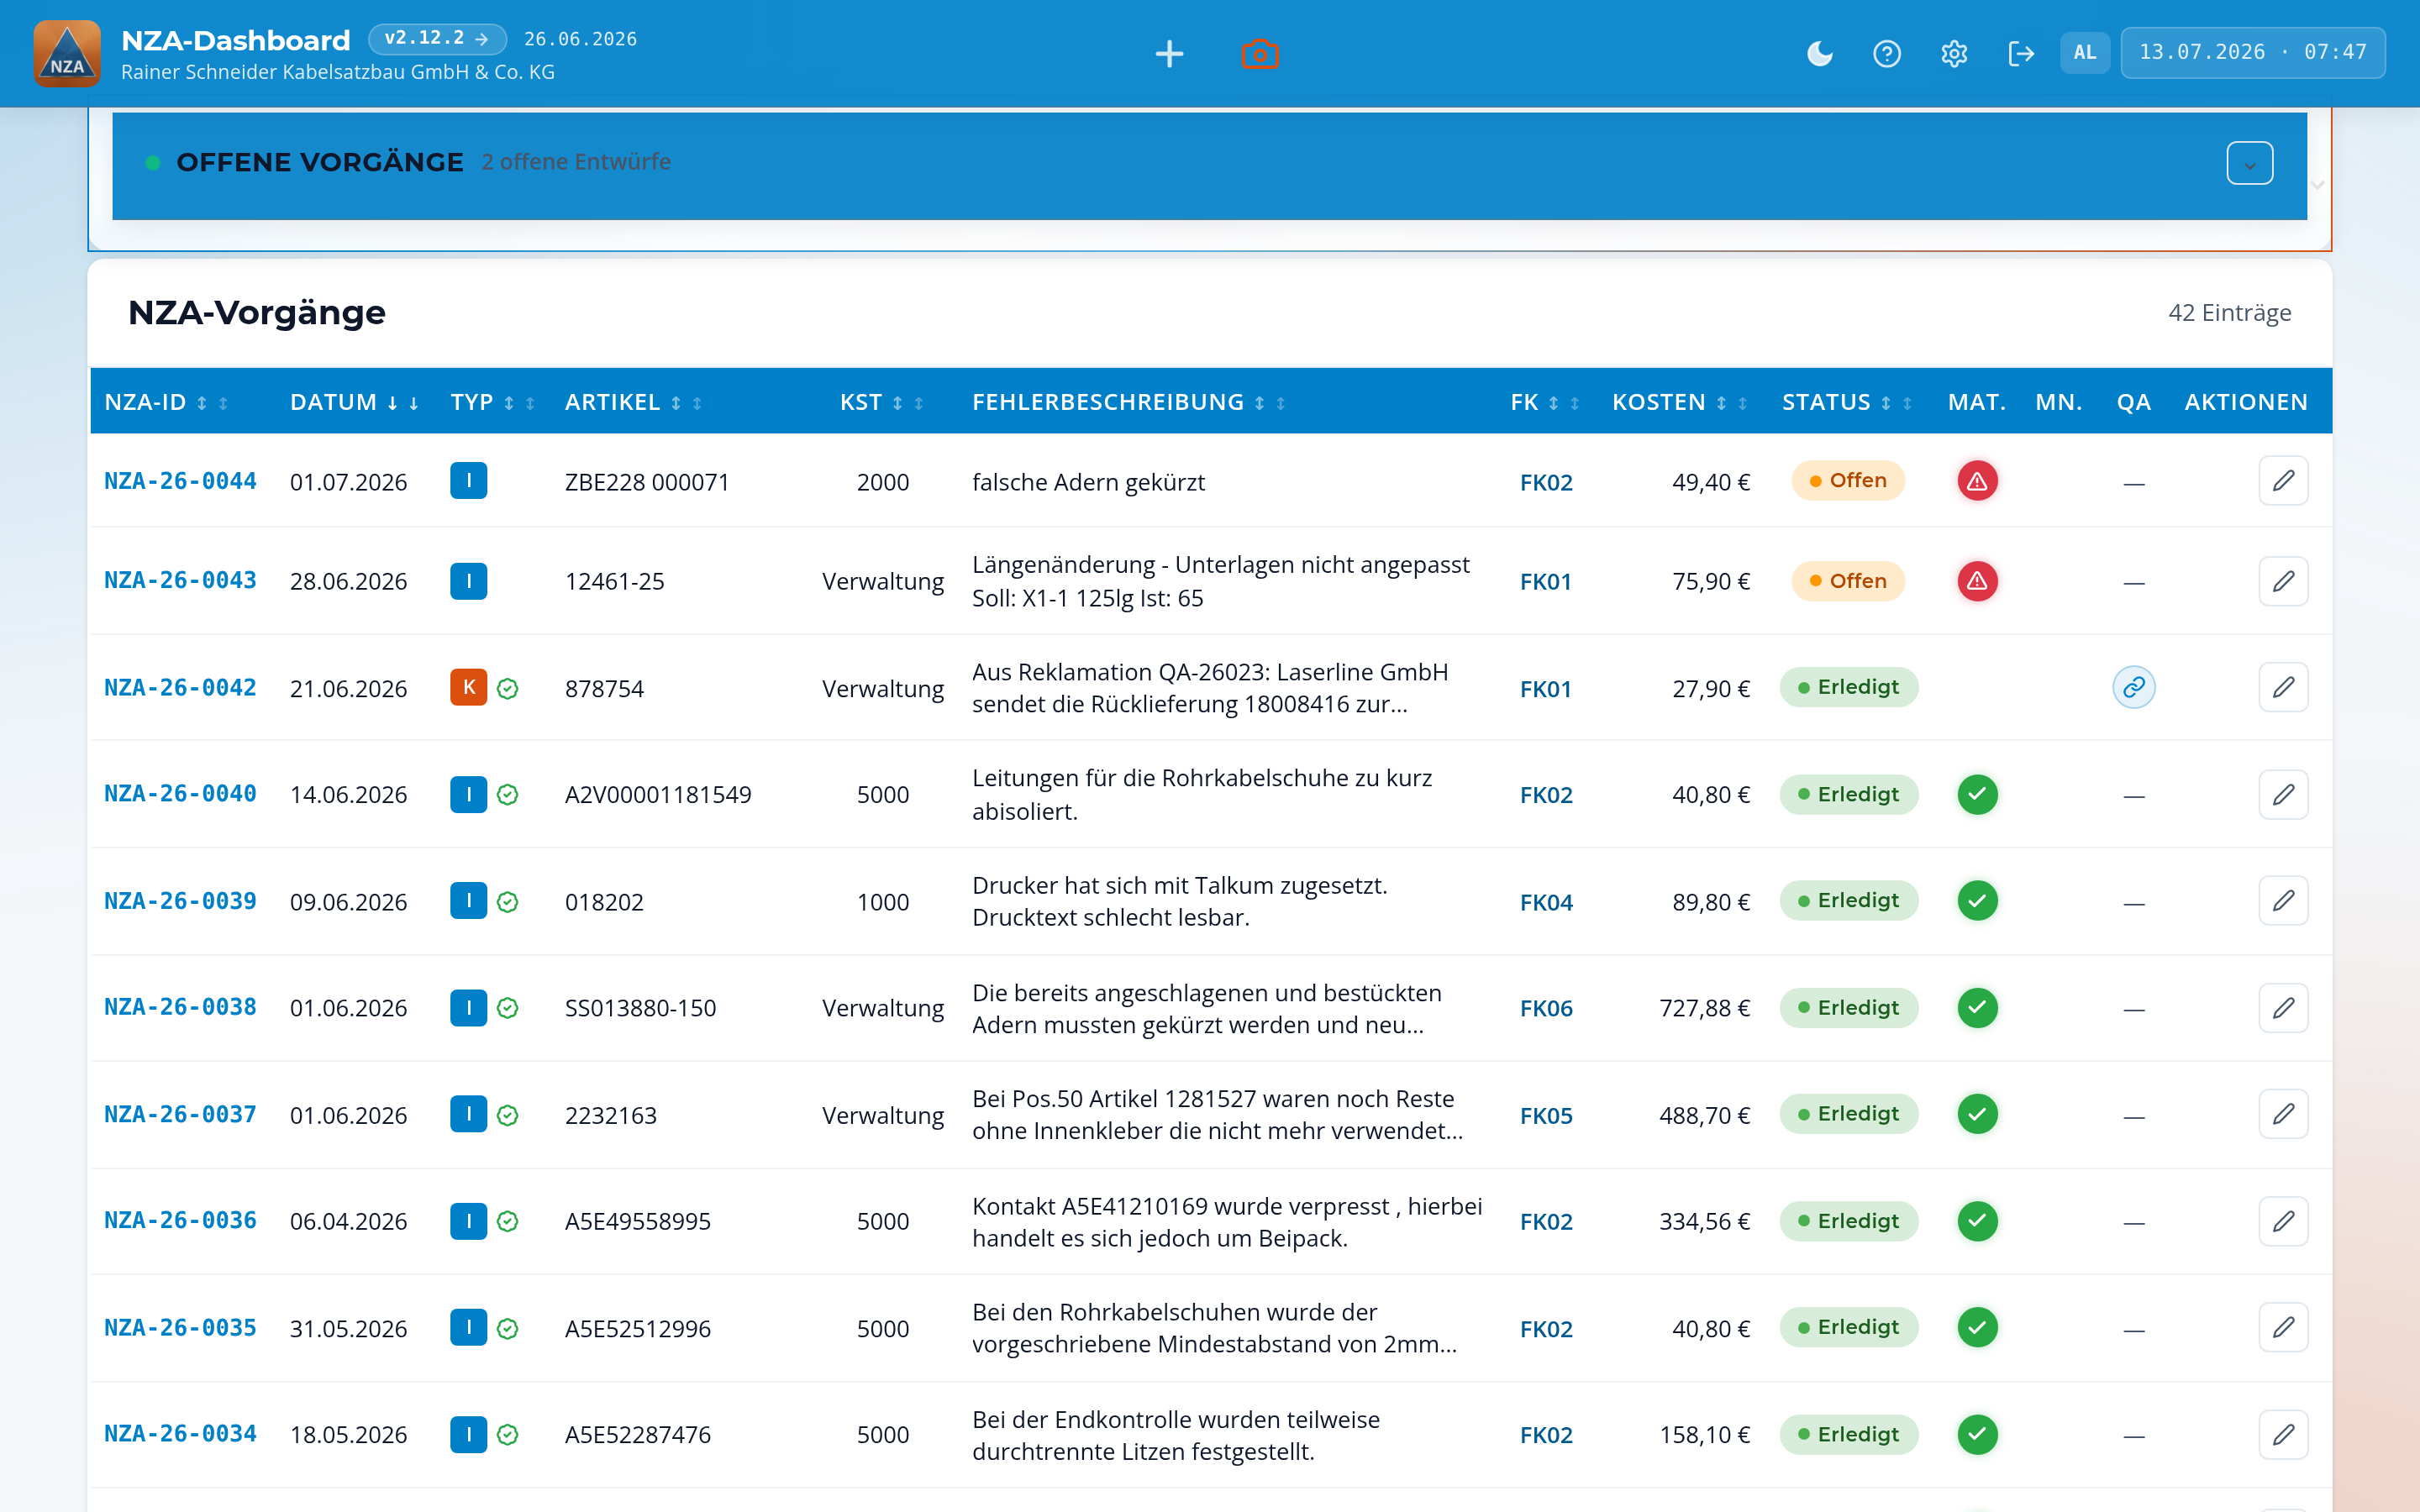Sort table by Status column
The height and width of the screenshot is (1512, 2420).
[1847, 402]
